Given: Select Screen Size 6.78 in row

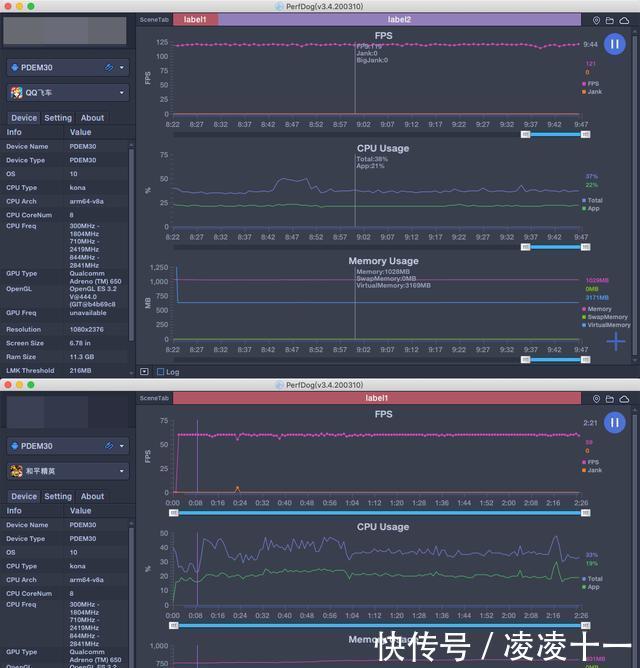Looking at the screenshot, I should [64, 343].
